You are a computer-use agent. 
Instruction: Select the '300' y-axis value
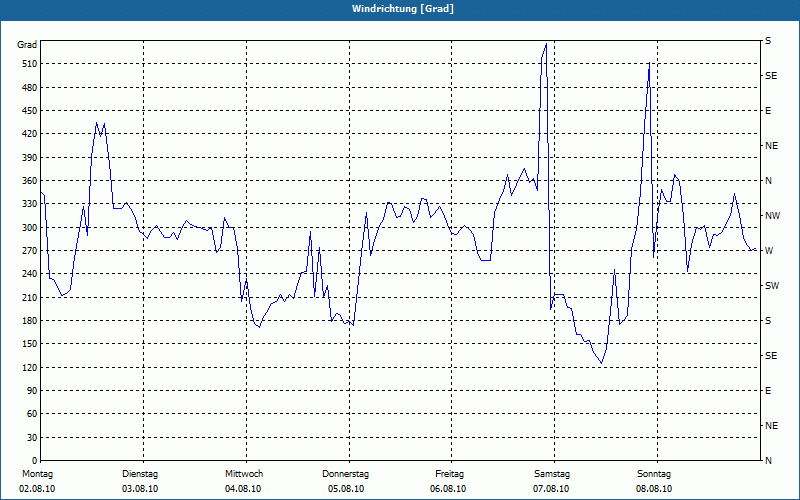click(x=30, y=228)
